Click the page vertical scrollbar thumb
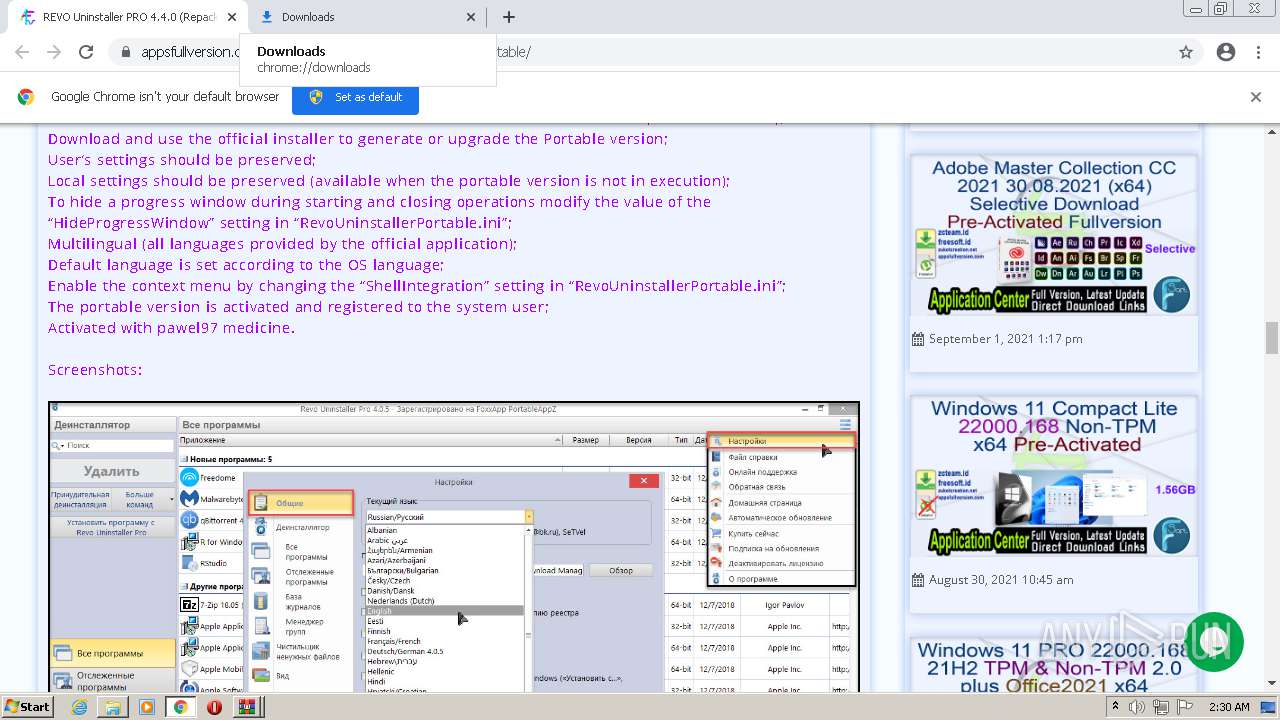1280x720 pixels. tap(1272, 338)
